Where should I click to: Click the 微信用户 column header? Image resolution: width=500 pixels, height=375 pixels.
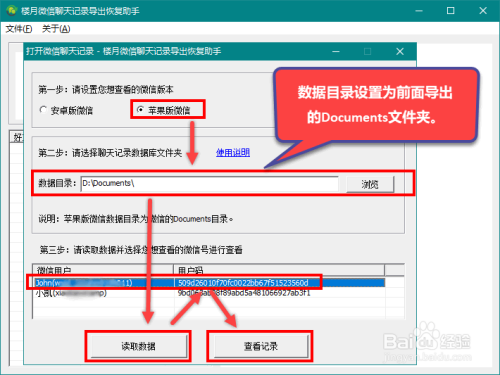(103, 270)
